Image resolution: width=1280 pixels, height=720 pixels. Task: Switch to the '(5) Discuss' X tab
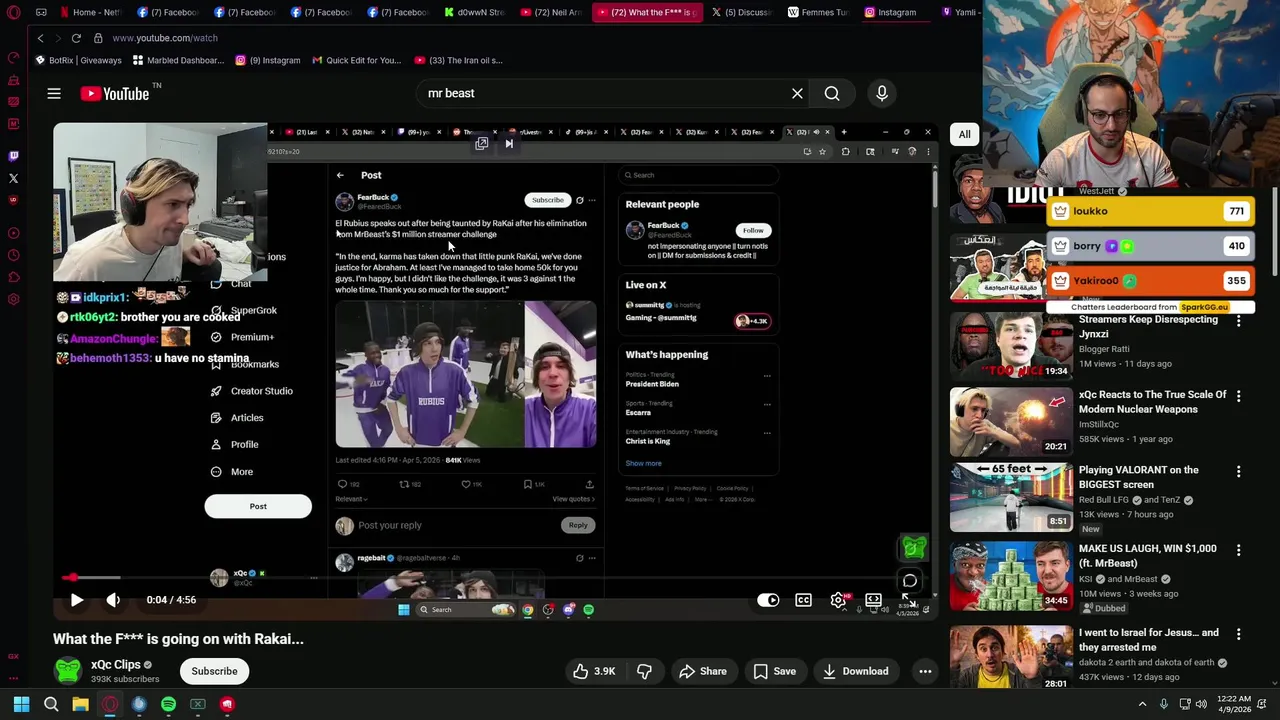coord(742,12)
